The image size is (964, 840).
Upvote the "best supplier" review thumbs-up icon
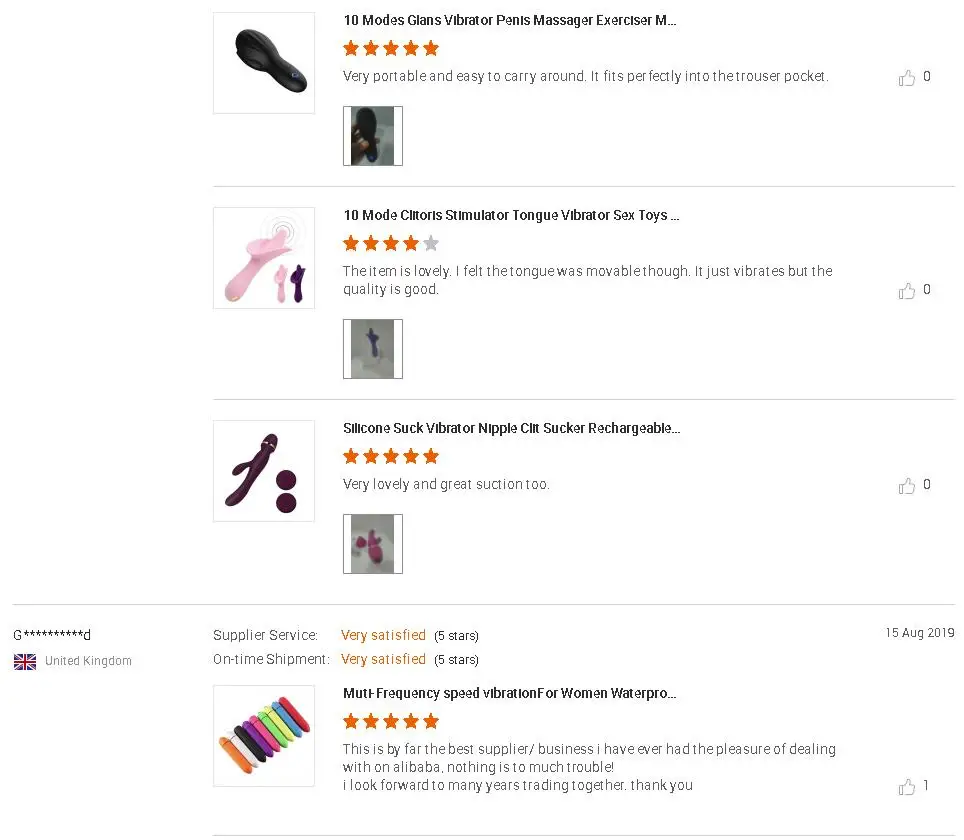[x=907, y=787]
